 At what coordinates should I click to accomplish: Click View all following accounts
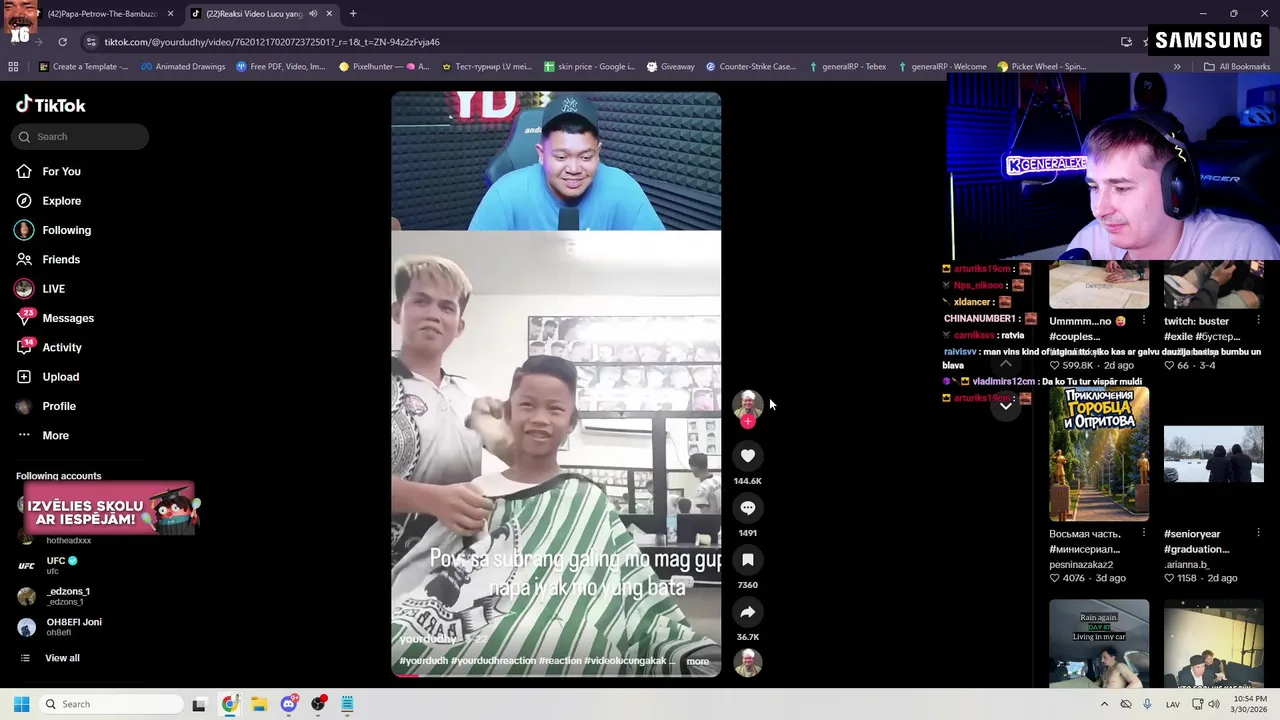coord(62,658)
